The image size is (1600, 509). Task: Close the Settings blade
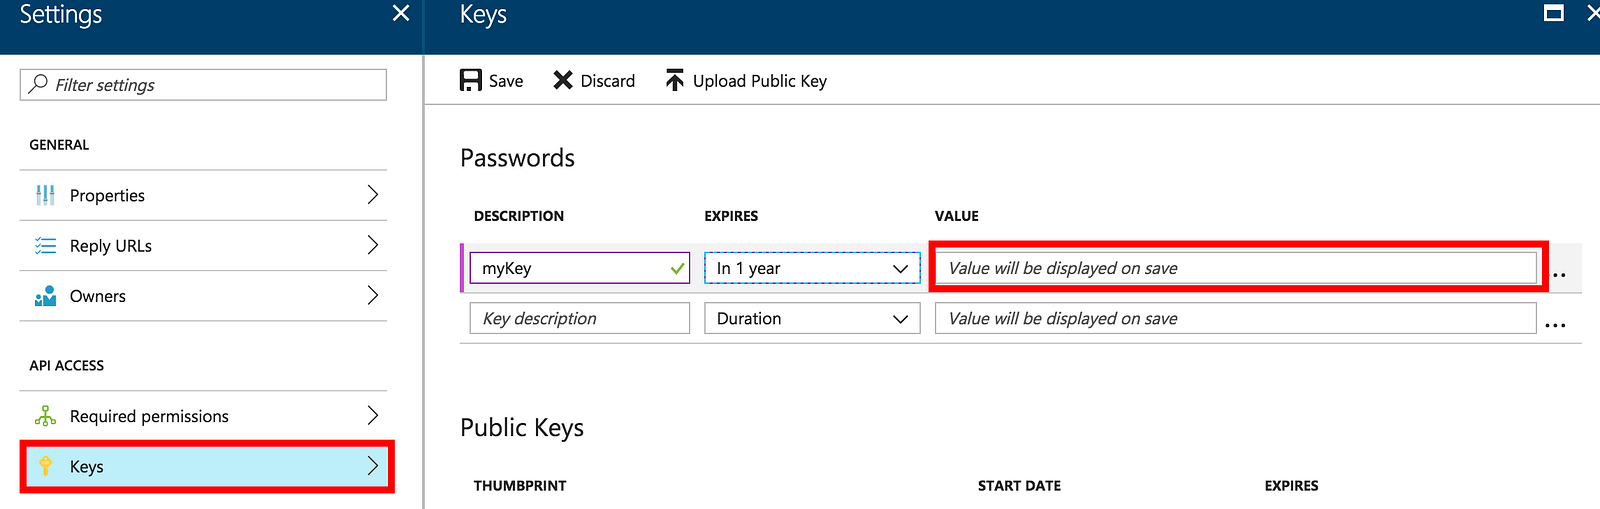coord(401,13)
